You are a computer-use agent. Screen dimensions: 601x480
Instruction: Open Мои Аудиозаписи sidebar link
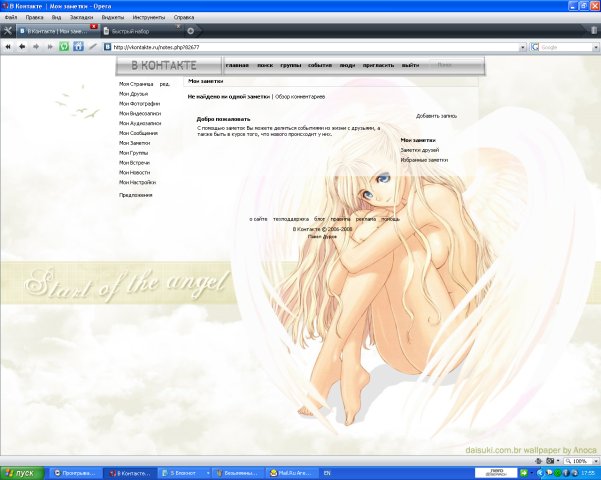140,123
